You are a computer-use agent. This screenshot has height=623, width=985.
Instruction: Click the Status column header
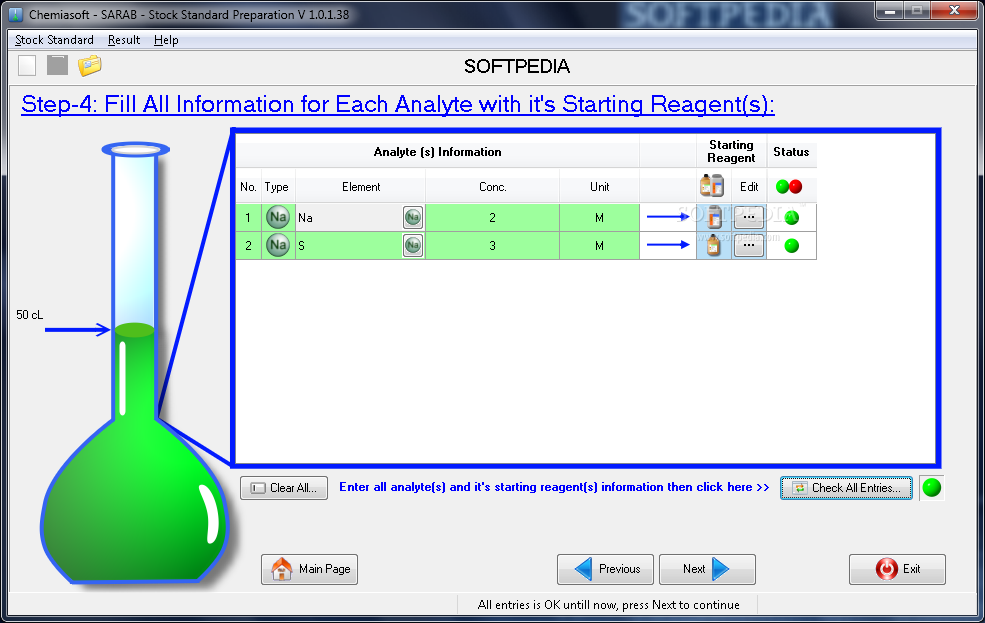click(791, 151)
